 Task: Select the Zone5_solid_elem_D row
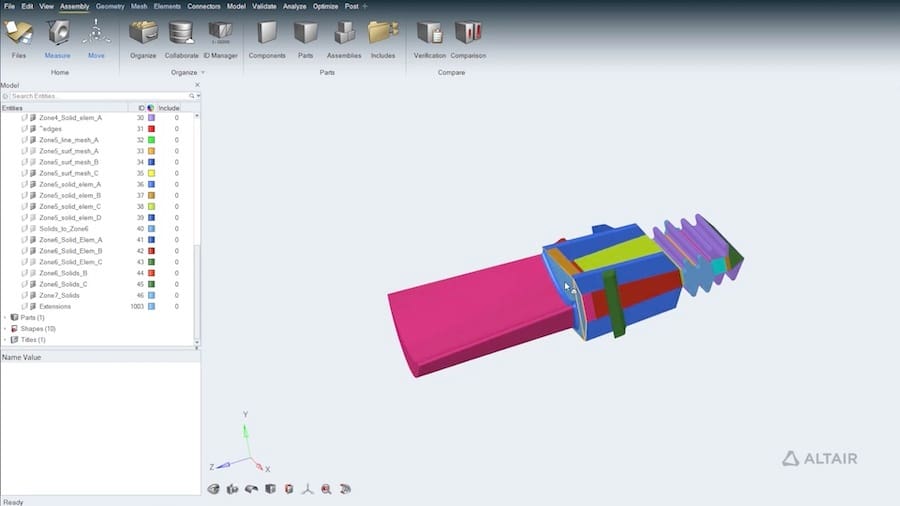pyautogui.click(x=96, y=217)
